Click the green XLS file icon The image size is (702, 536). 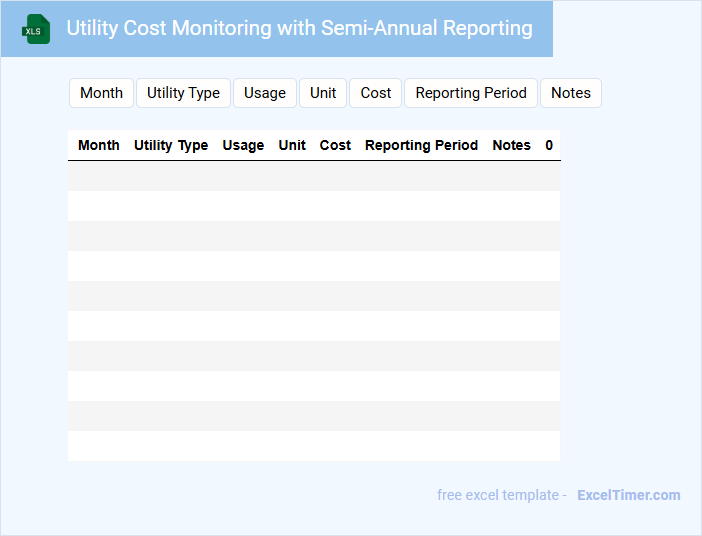point(36,29)
